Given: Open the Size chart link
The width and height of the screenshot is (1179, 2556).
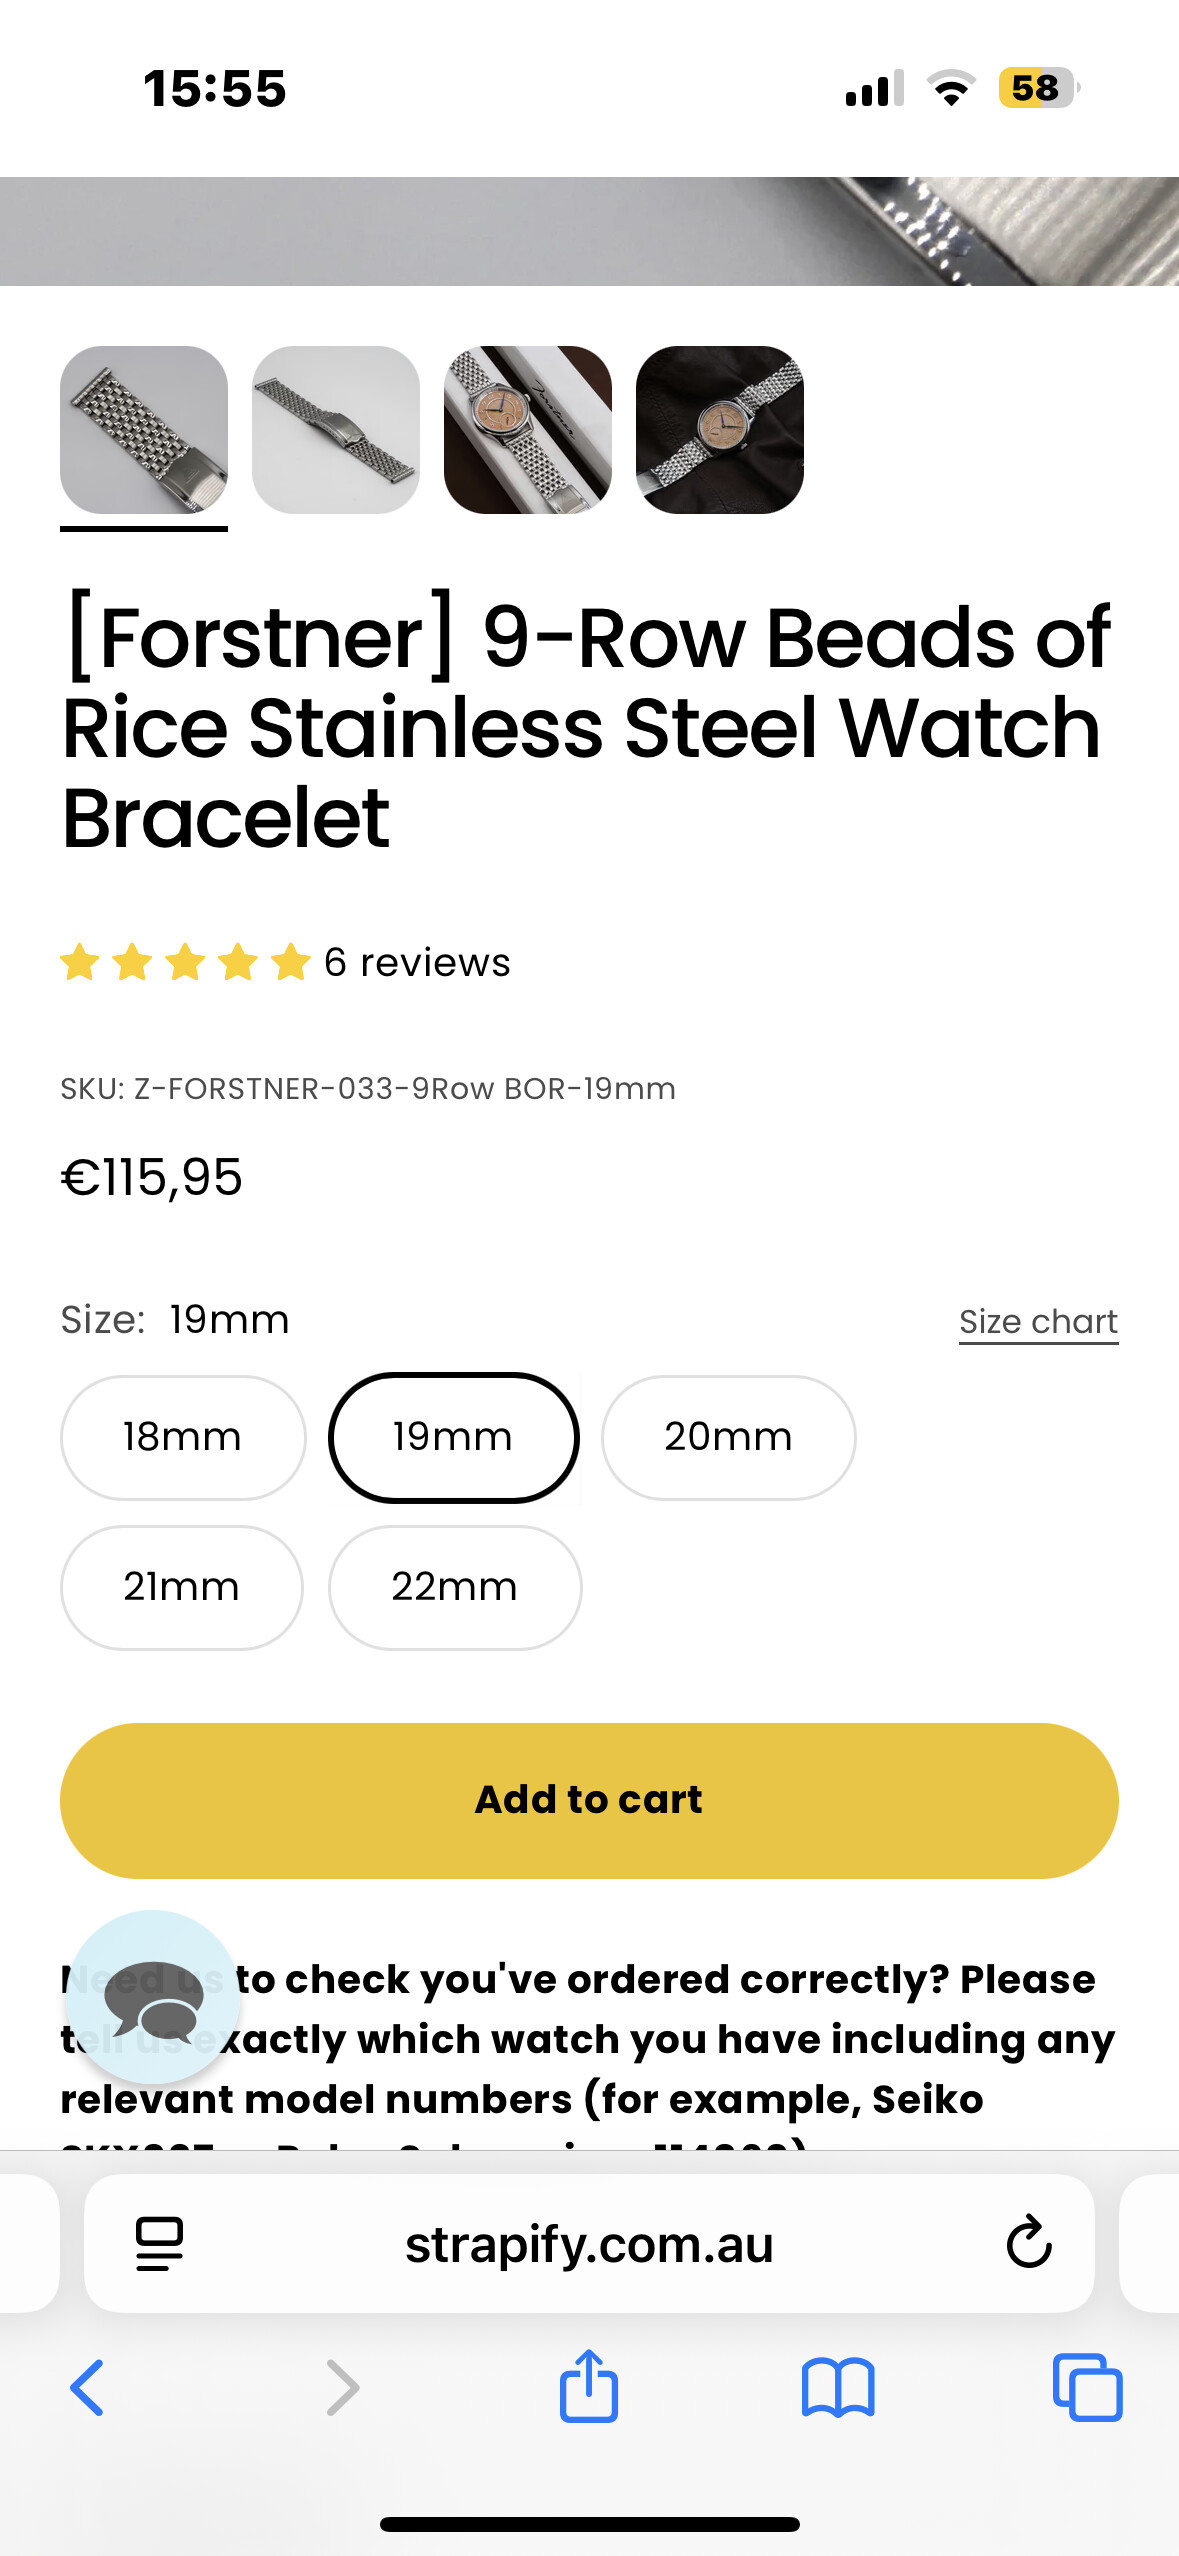Looking at the screenshot, I should pos(1038,1322).
